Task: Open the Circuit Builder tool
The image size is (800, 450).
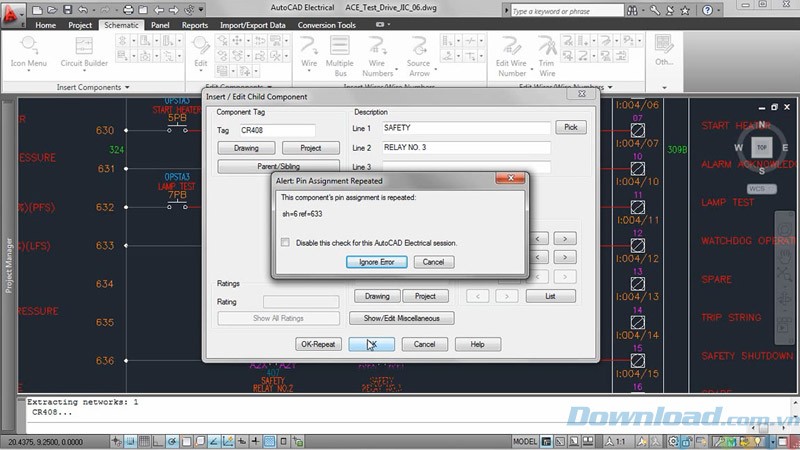Action: click(x=84, y=52)
